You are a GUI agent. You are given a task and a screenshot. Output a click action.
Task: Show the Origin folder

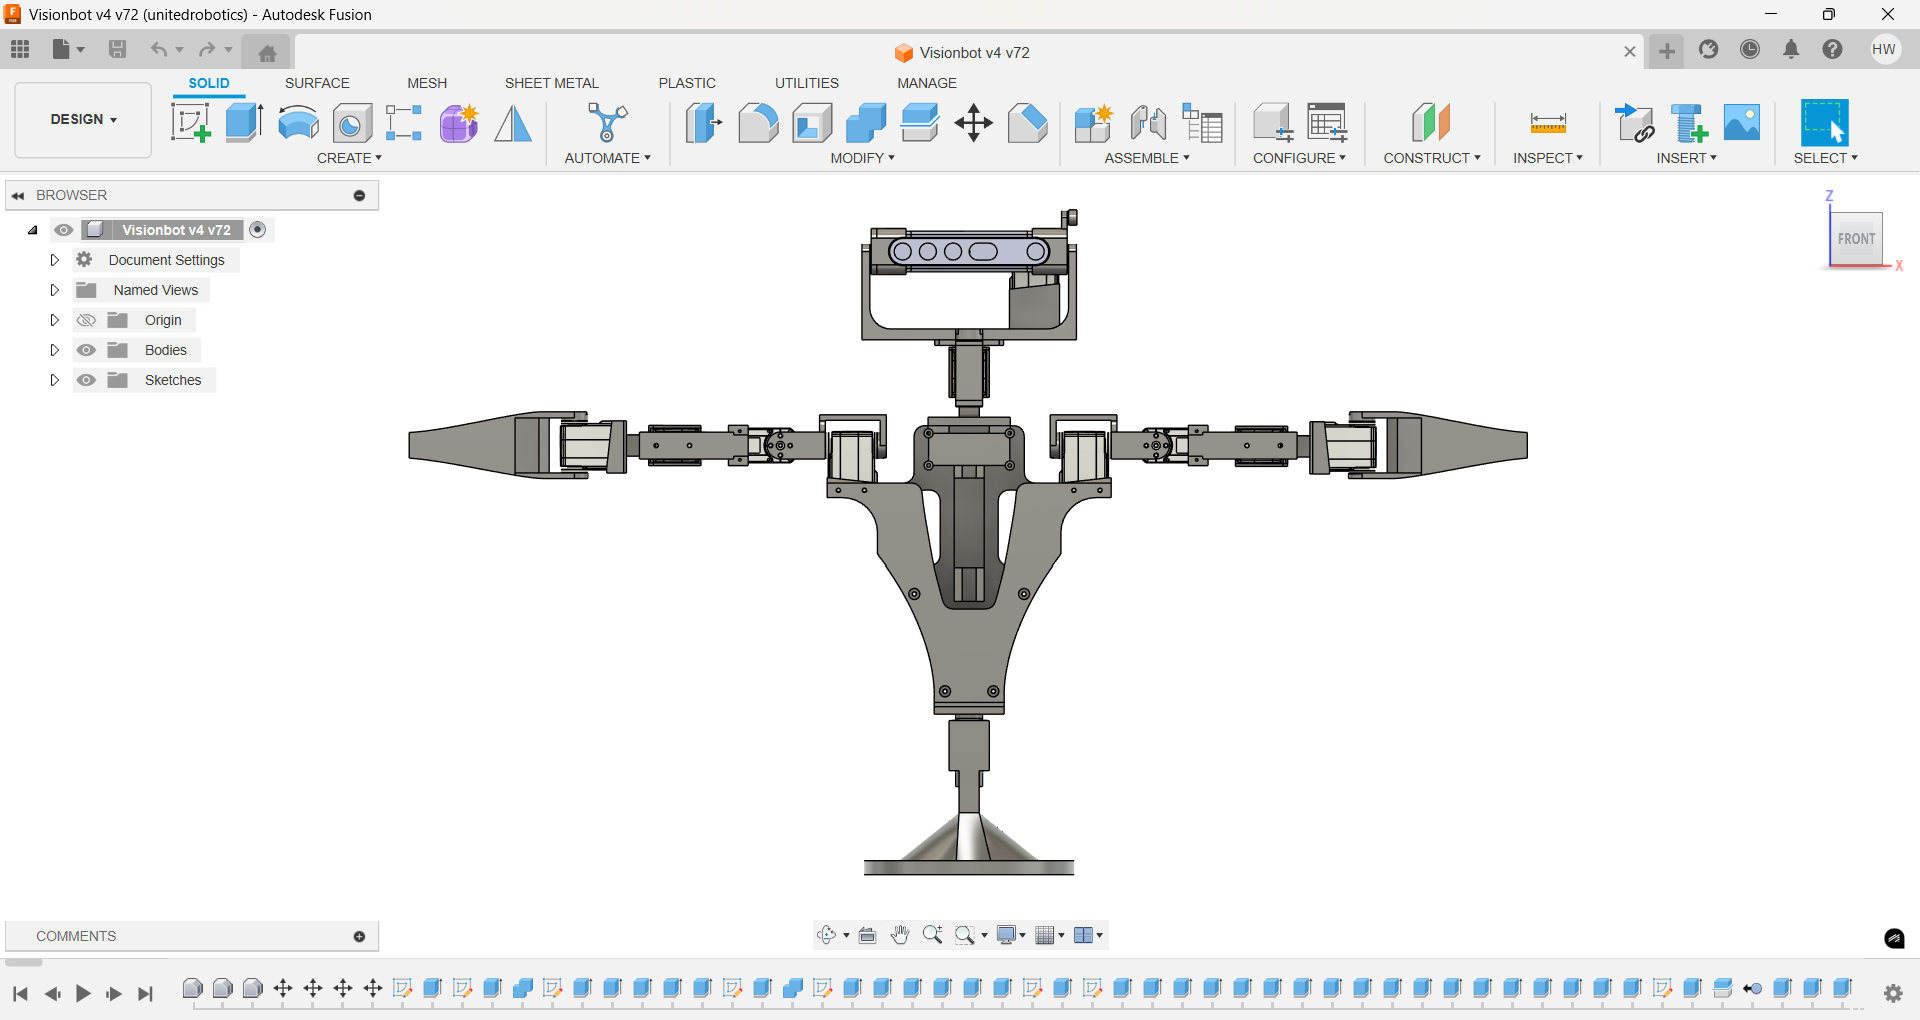point(86,319)
